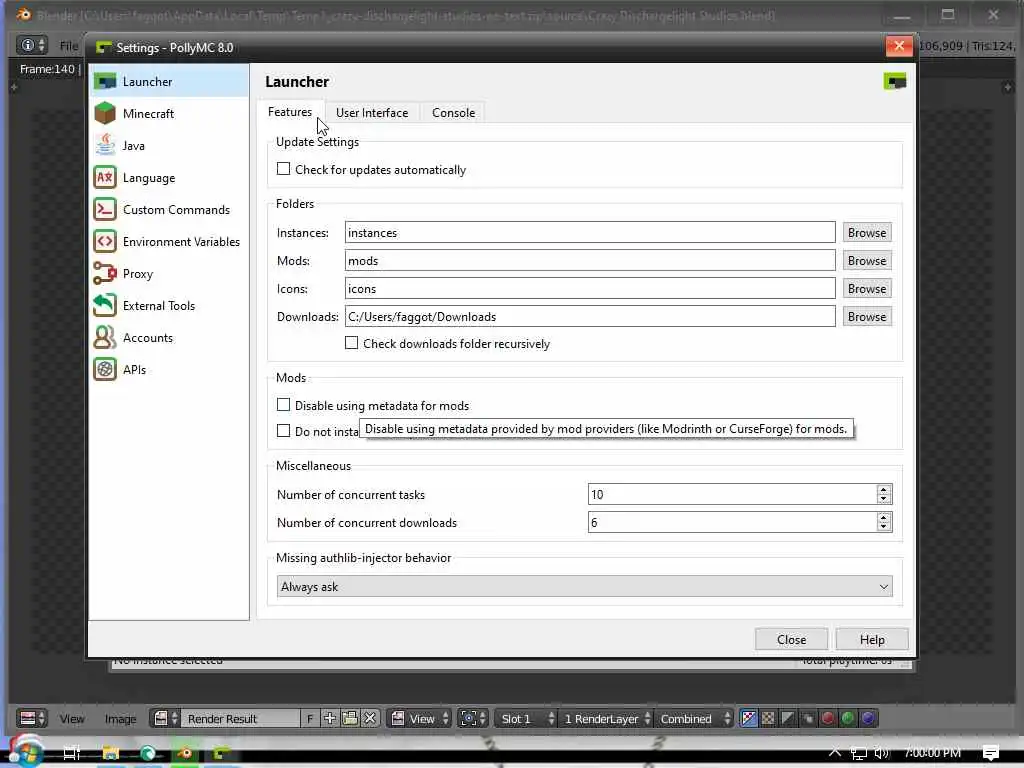Decrease Number of concurrent downloads
This screenshot has width=1024, height=768.
coord(884,527)
